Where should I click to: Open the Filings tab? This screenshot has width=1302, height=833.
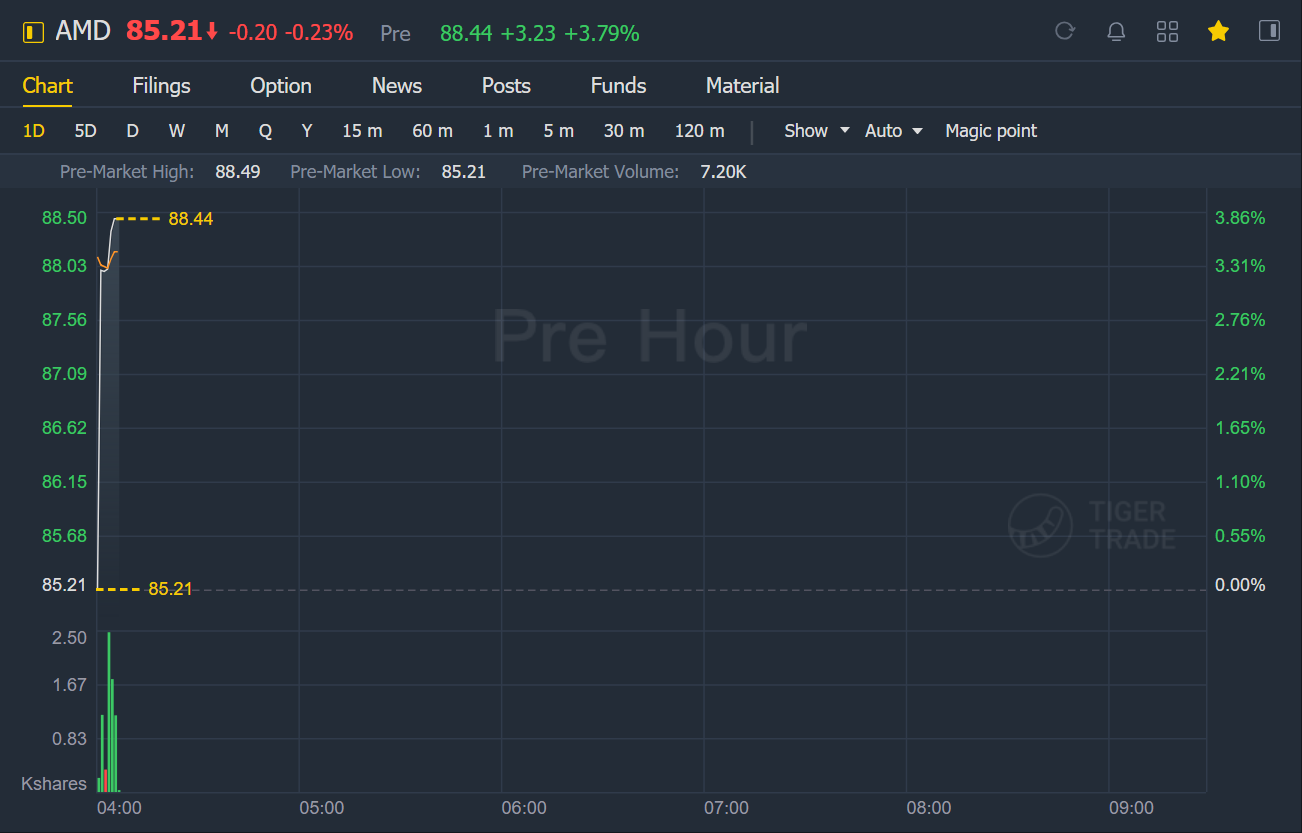[161, 86]
